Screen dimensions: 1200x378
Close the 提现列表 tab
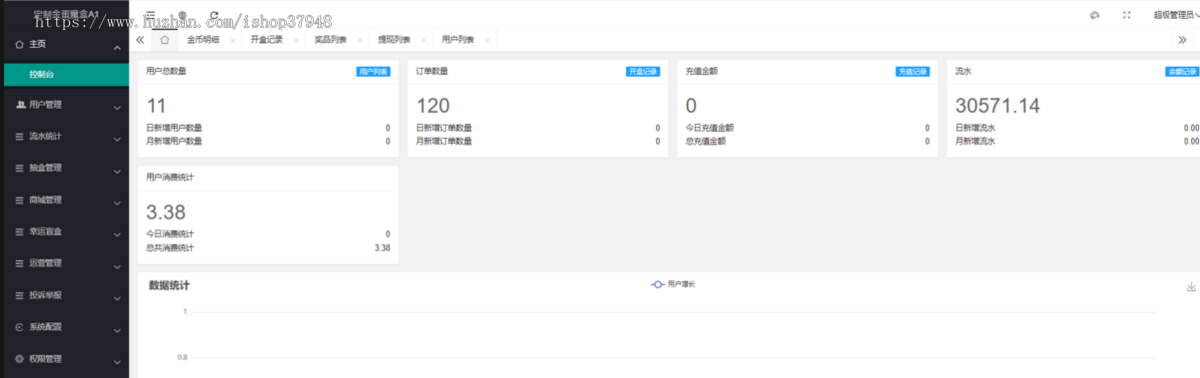coord(424,41)
